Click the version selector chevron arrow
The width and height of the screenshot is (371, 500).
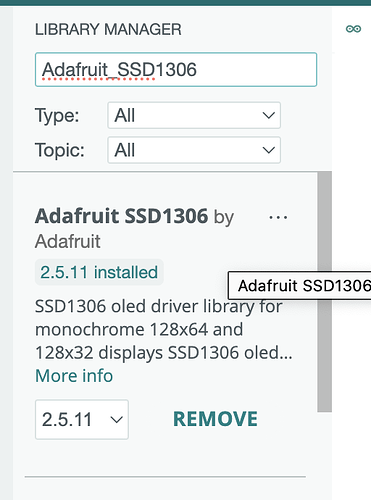pos(117,419)
